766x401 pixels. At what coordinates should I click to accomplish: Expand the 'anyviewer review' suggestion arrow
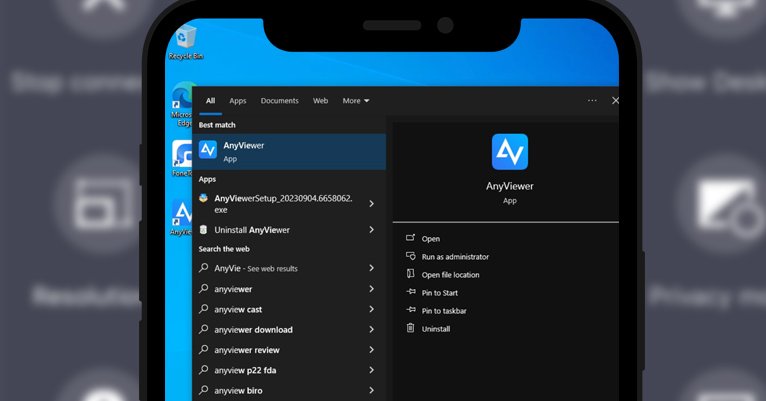point(372,349)
